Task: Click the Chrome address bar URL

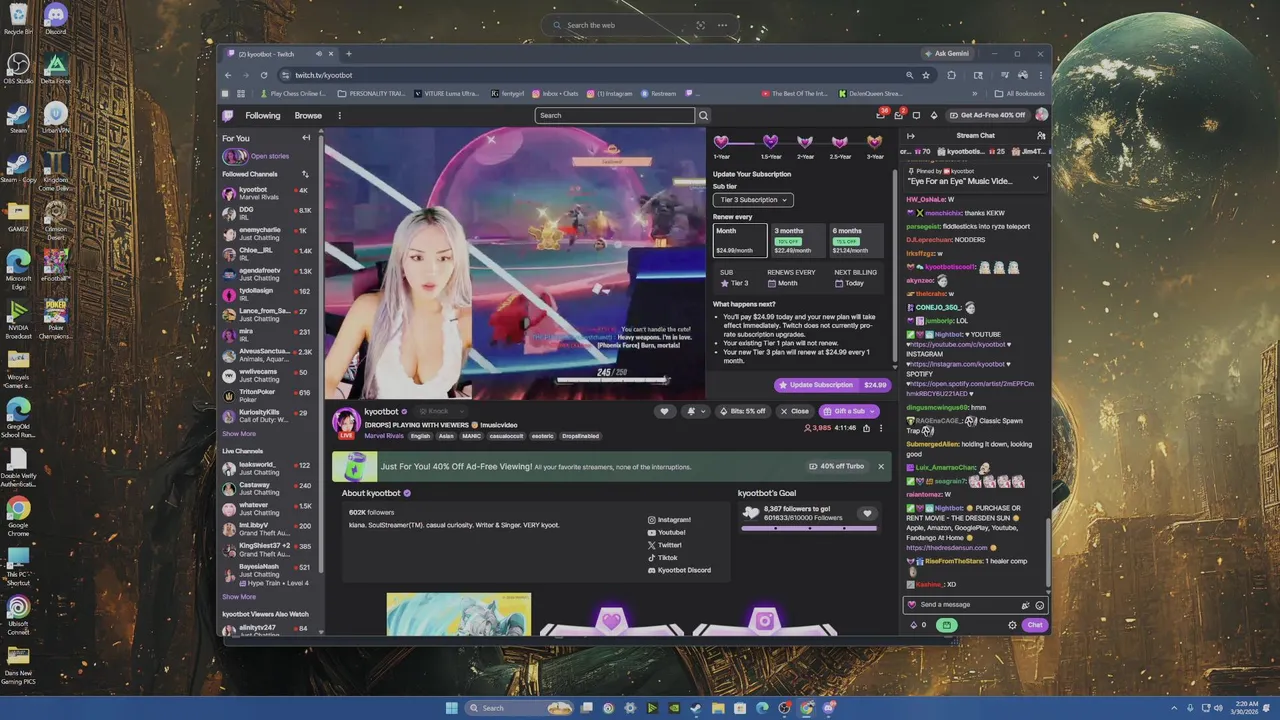Action: point(323,75)
